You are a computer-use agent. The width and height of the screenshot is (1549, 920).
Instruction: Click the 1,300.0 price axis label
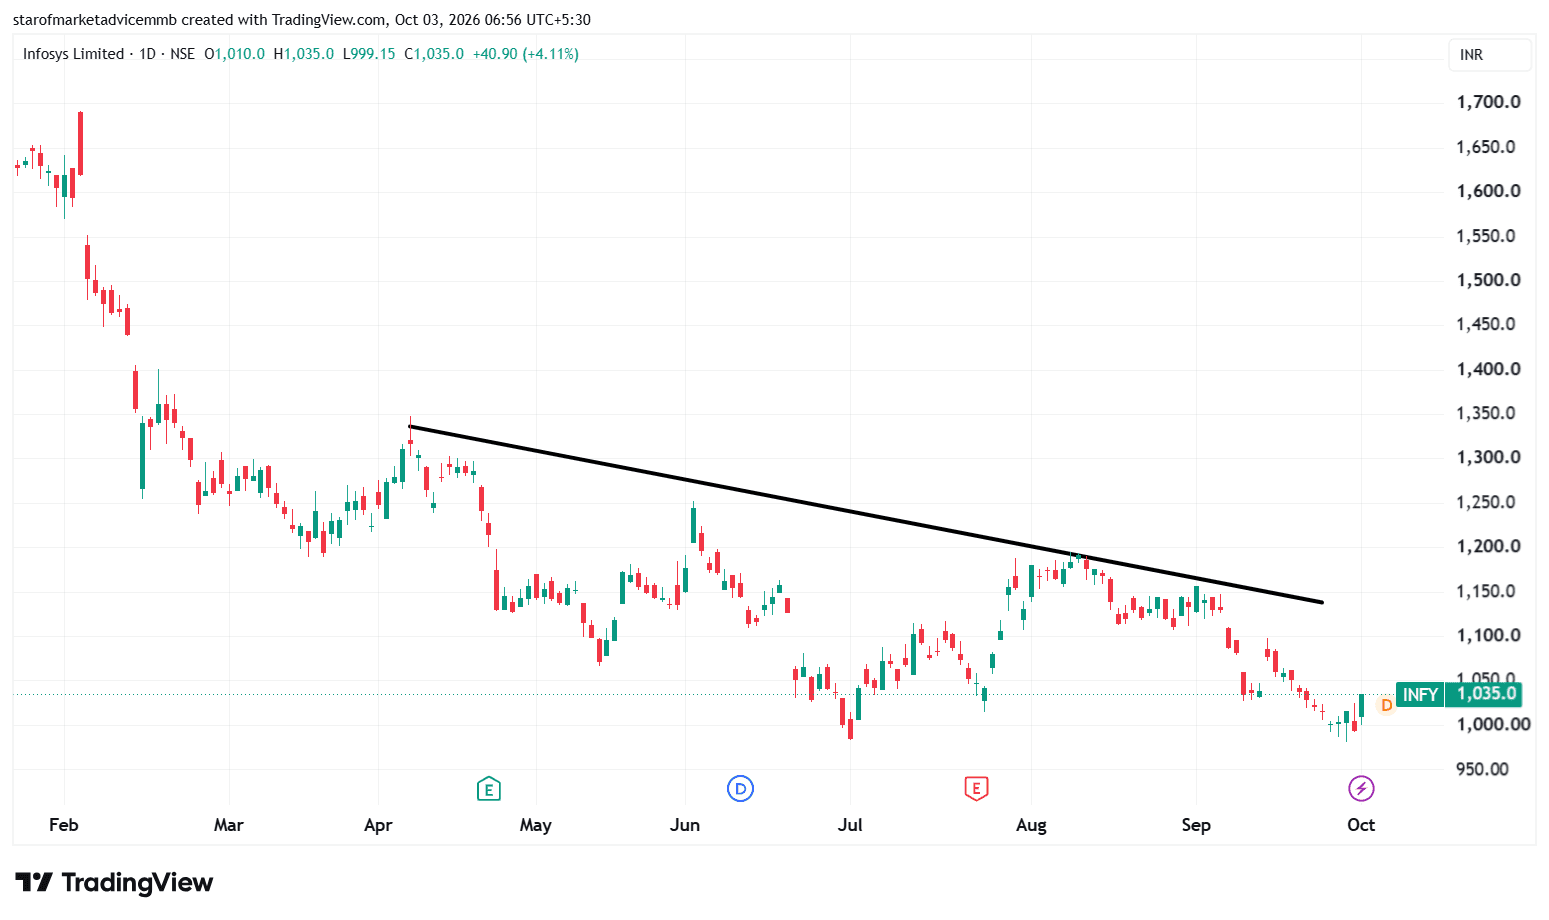pos(1488,457)
